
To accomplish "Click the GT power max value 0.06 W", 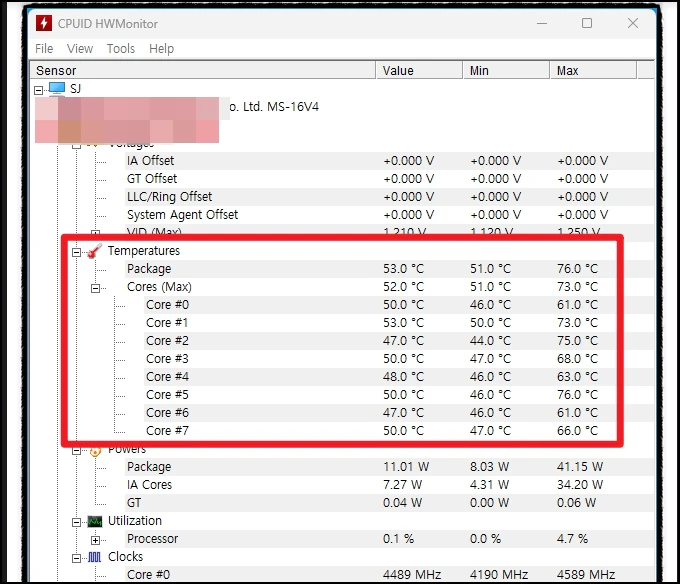I will (576, 503).
